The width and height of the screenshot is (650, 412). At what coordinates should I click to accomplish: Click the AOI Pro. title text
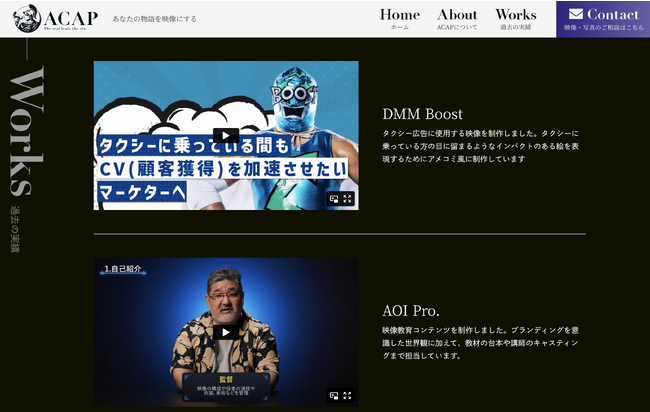tap(411, 311)
